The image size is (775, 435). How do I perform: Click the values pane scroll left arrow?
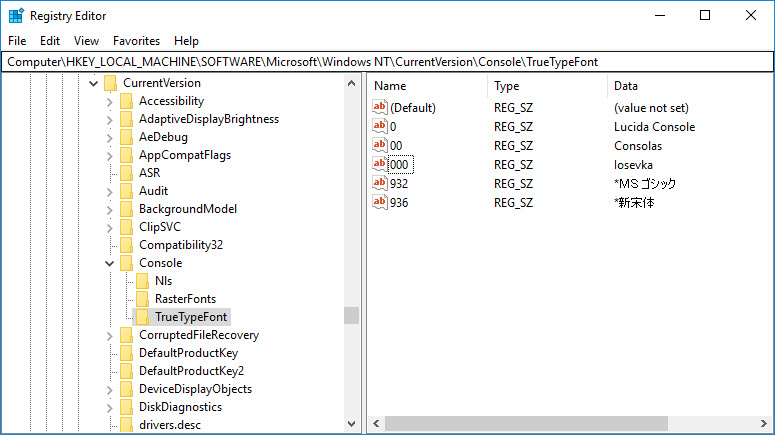click(x=376, y=424)
